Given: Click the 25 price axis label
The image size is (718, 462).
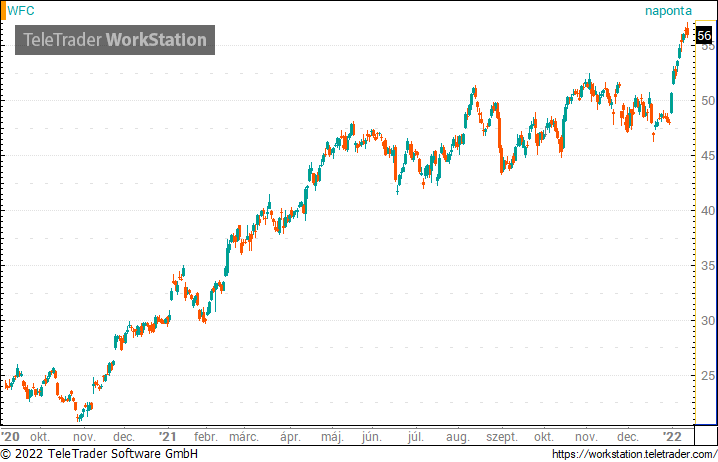Looking at the screenshot, I should 708,375.
